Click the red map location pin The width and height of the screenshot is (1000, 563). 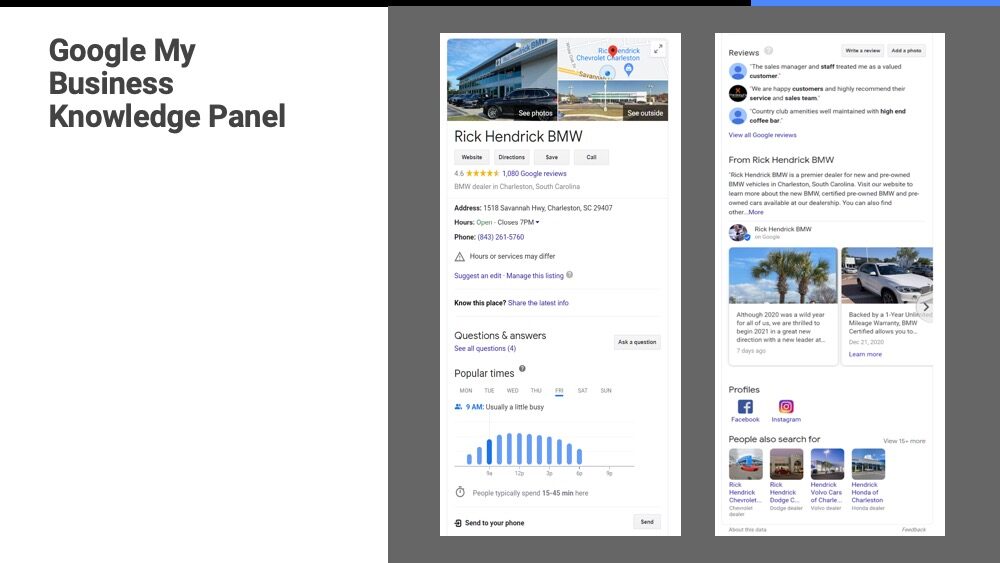point(613,51)
